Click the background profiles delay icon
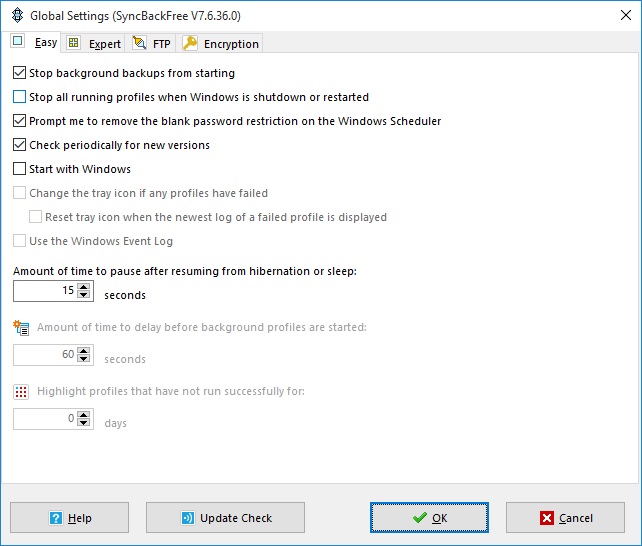This screenshot has height=546, width=642. (x=21, y=327)
